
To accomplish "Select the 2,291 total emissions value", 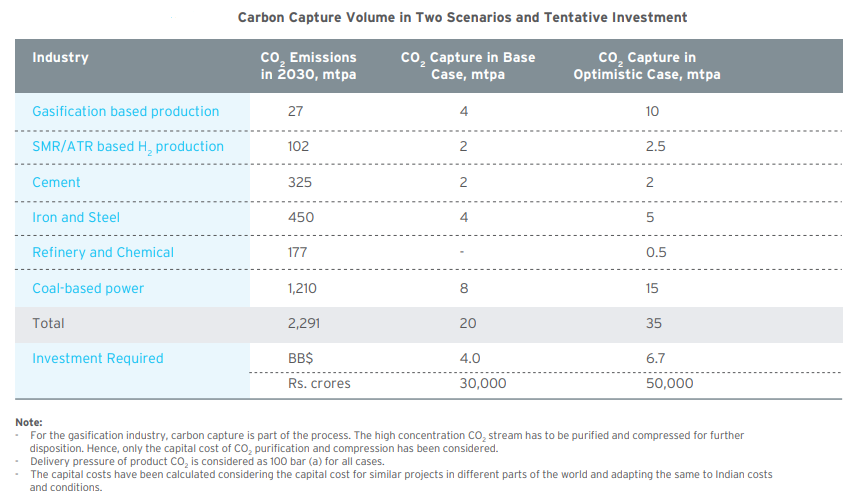I will 304,323.
